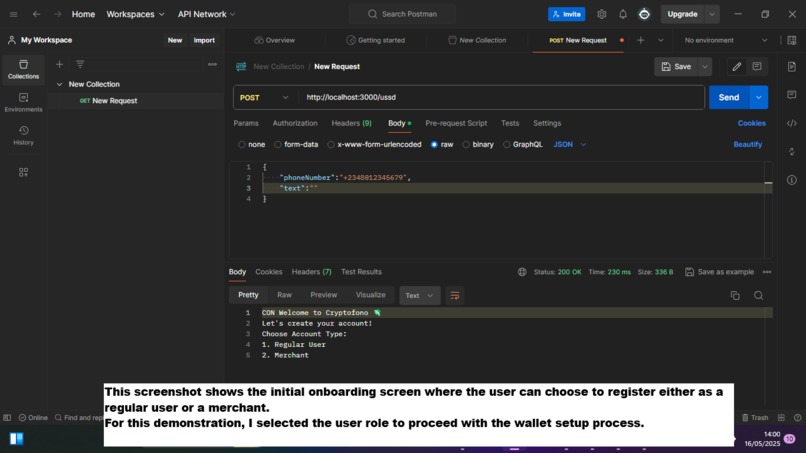
Task: Select the form-data body type
Action: tap(278, 144)
